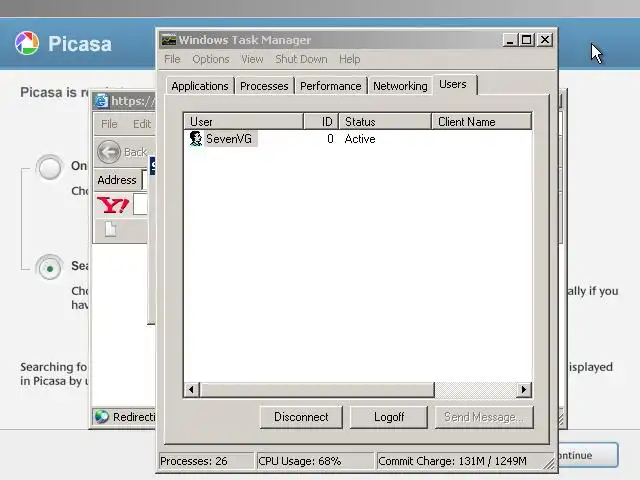
Task: Open the File menu in the browser window
Action: [x=109, y=124]
